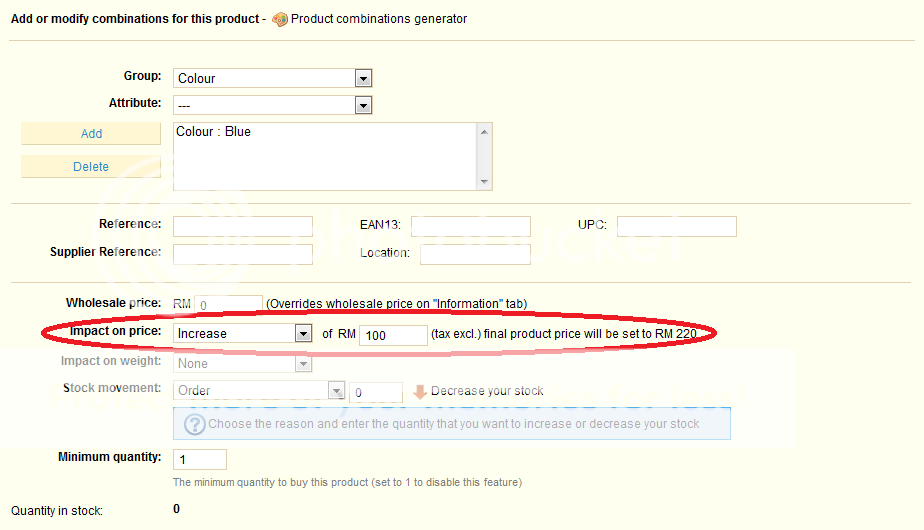Edit the Minimum quantity field

(200, 460)
